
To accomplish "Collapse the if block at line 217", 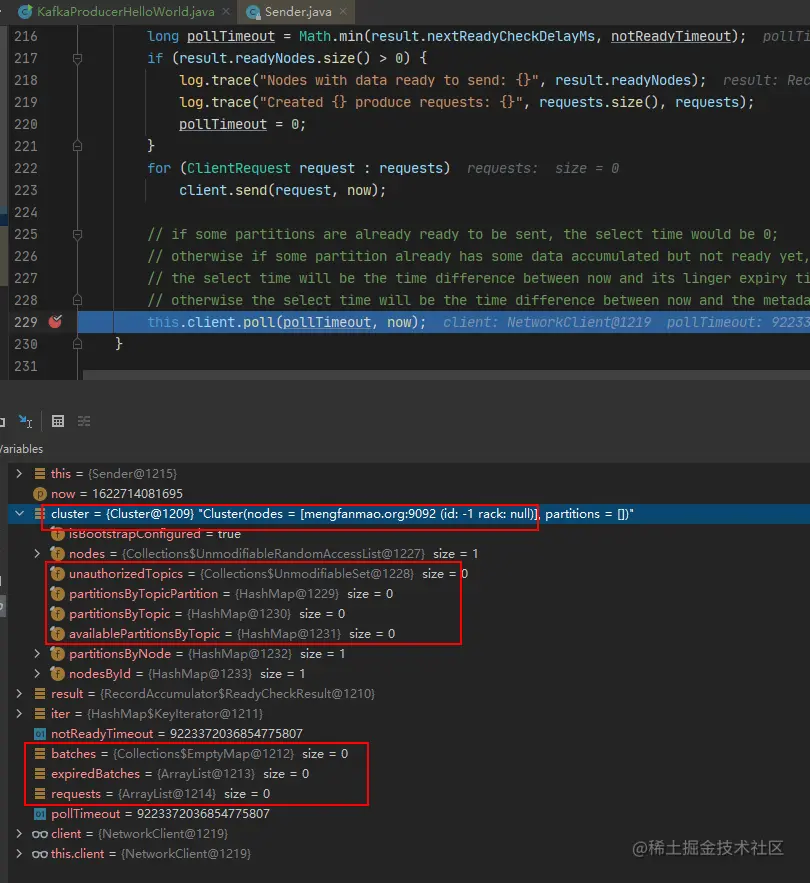I will [78, 58].
